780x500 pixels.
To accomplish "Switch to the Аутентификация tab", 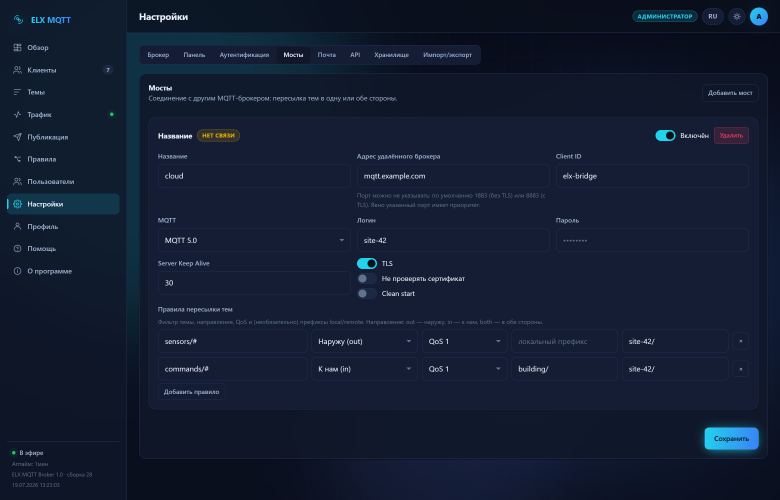I will (244, 55).
